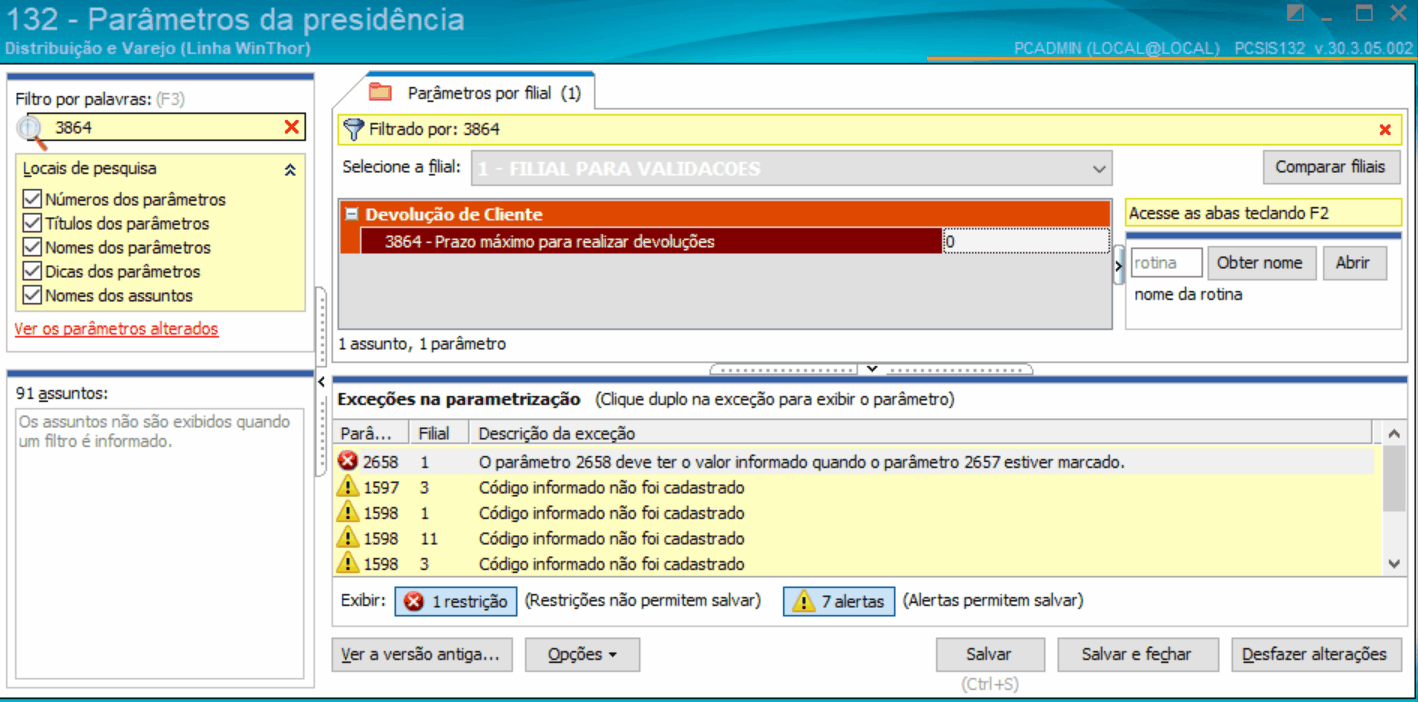The width and height of the screenshot is (1418, 702).
Task: Click red error icon for parameter 2658
Action: (x=348, y=462)
